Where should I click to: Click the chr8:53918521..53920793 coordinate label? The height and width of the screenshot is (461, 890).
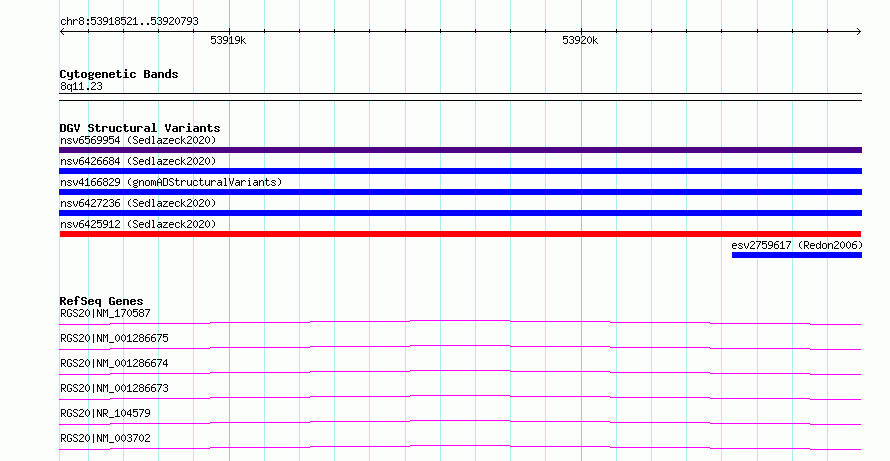coord(129,21)
